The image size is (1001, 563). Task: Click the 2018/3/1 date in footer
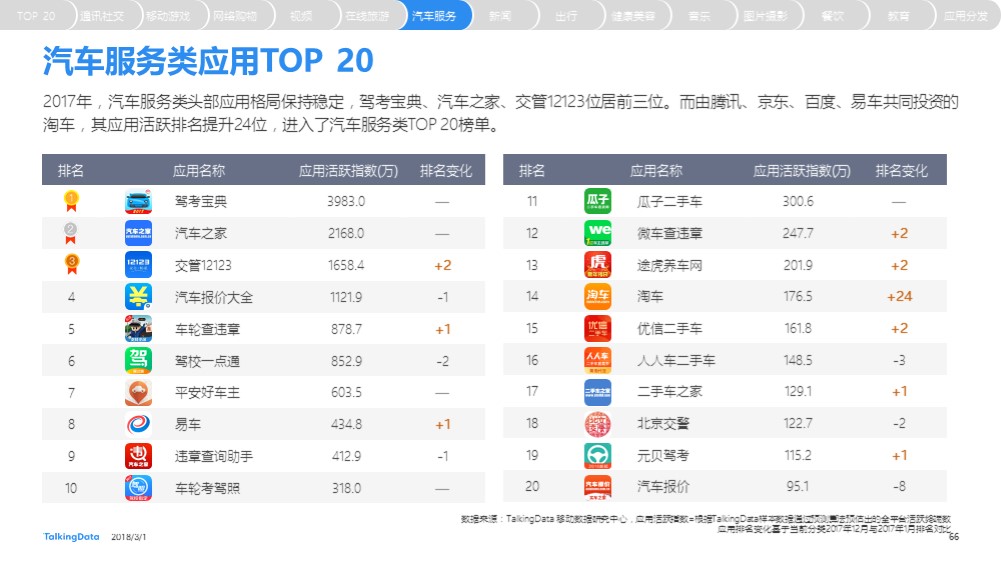point(128,537)
